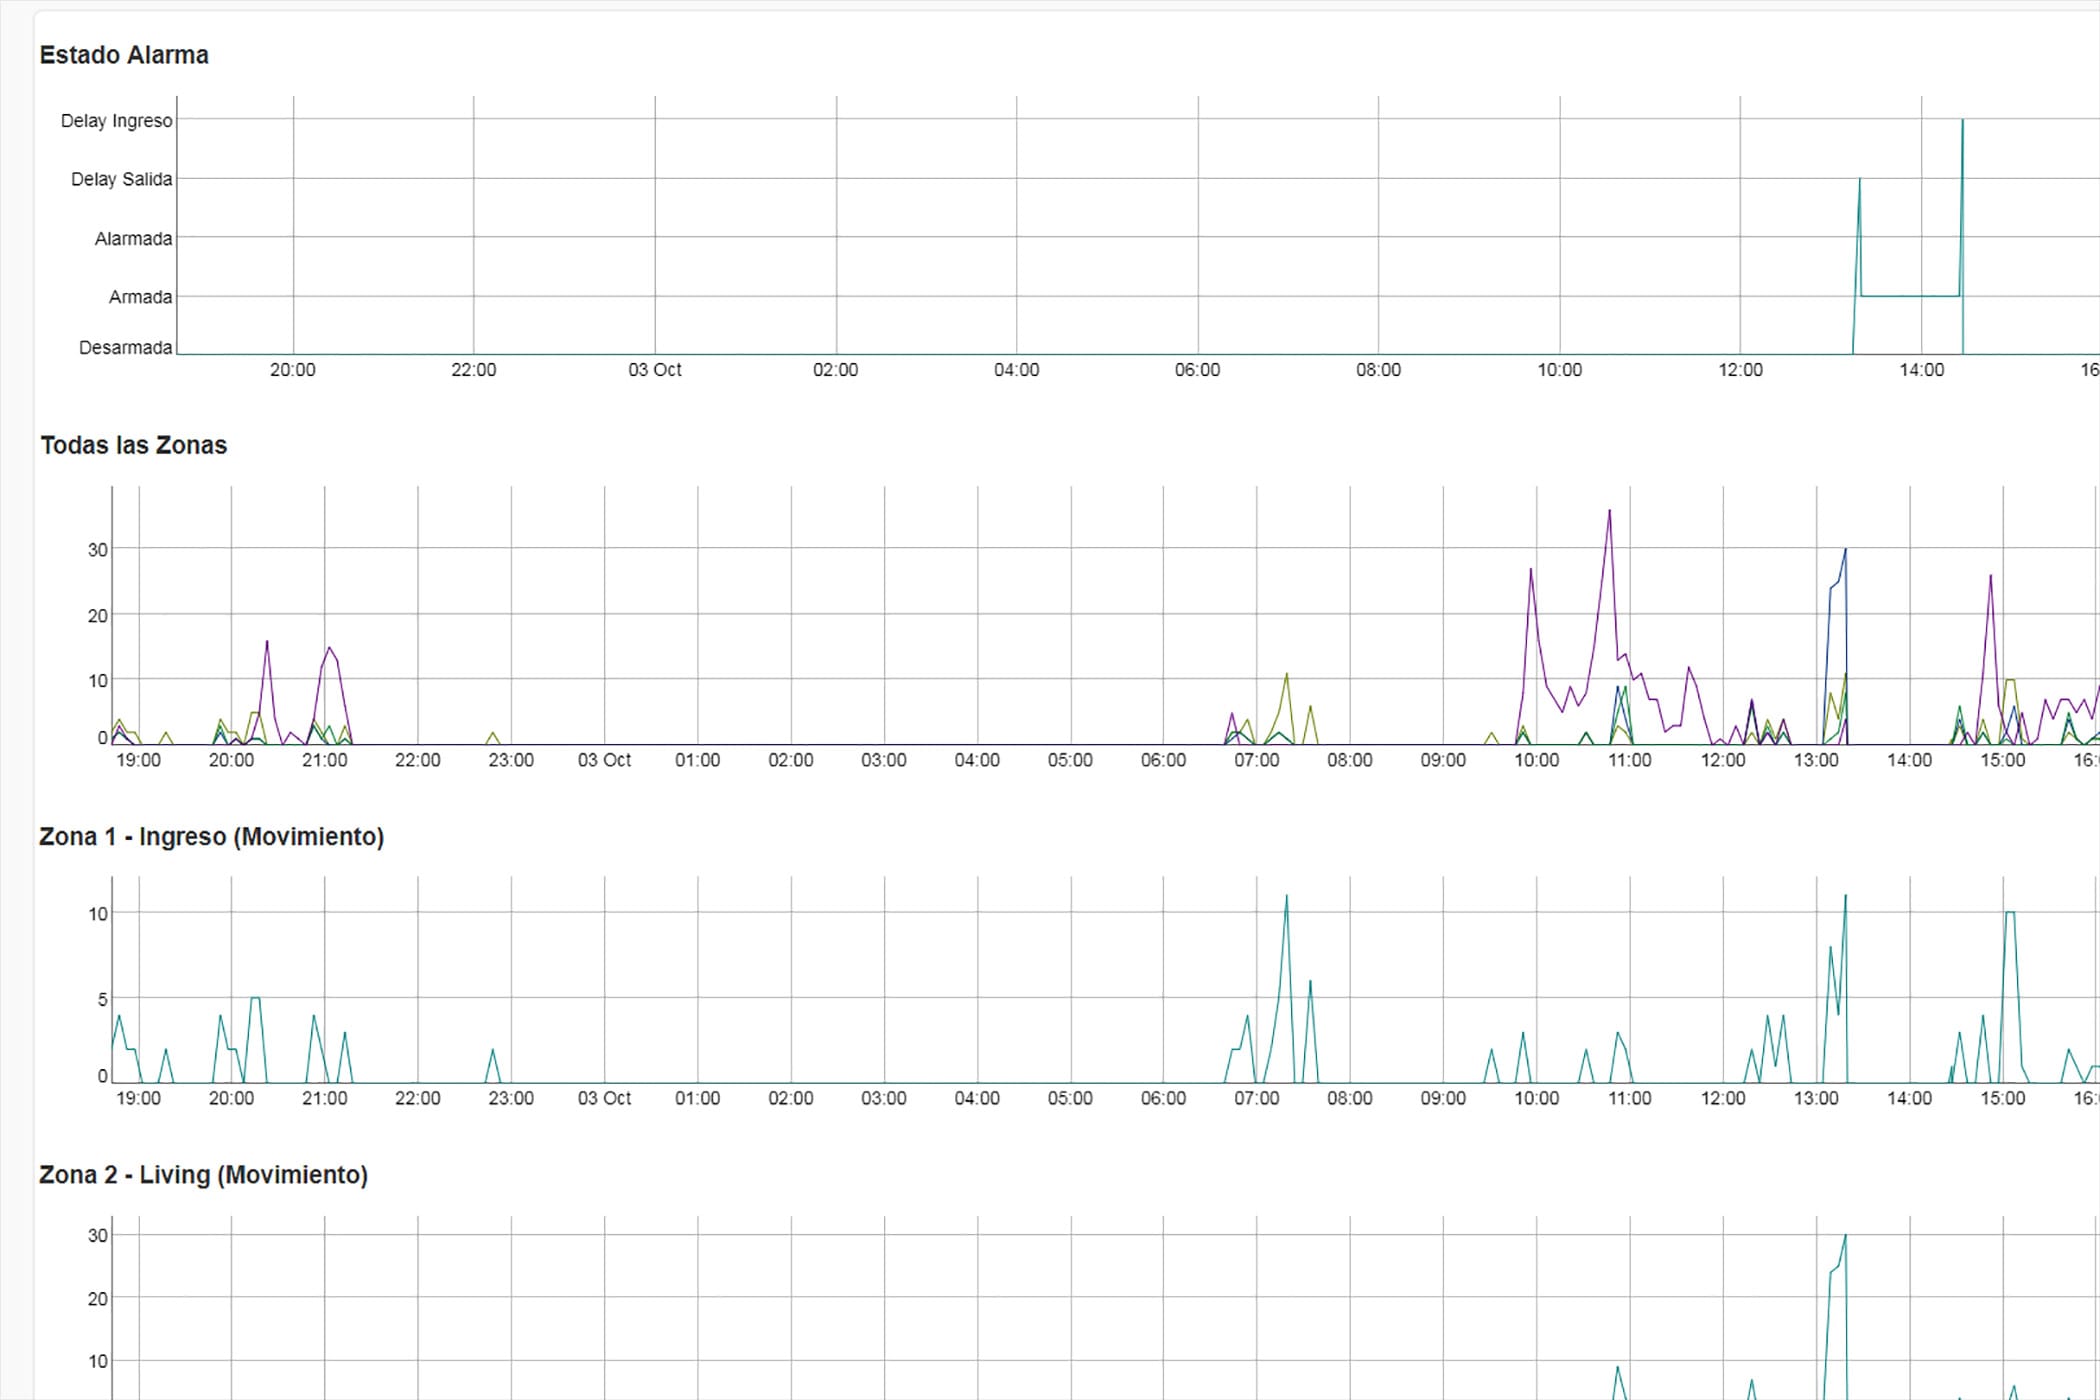Click "11:00" on the Todas las Zonas axis
2100x1400 pixels.
(1629, 760)
